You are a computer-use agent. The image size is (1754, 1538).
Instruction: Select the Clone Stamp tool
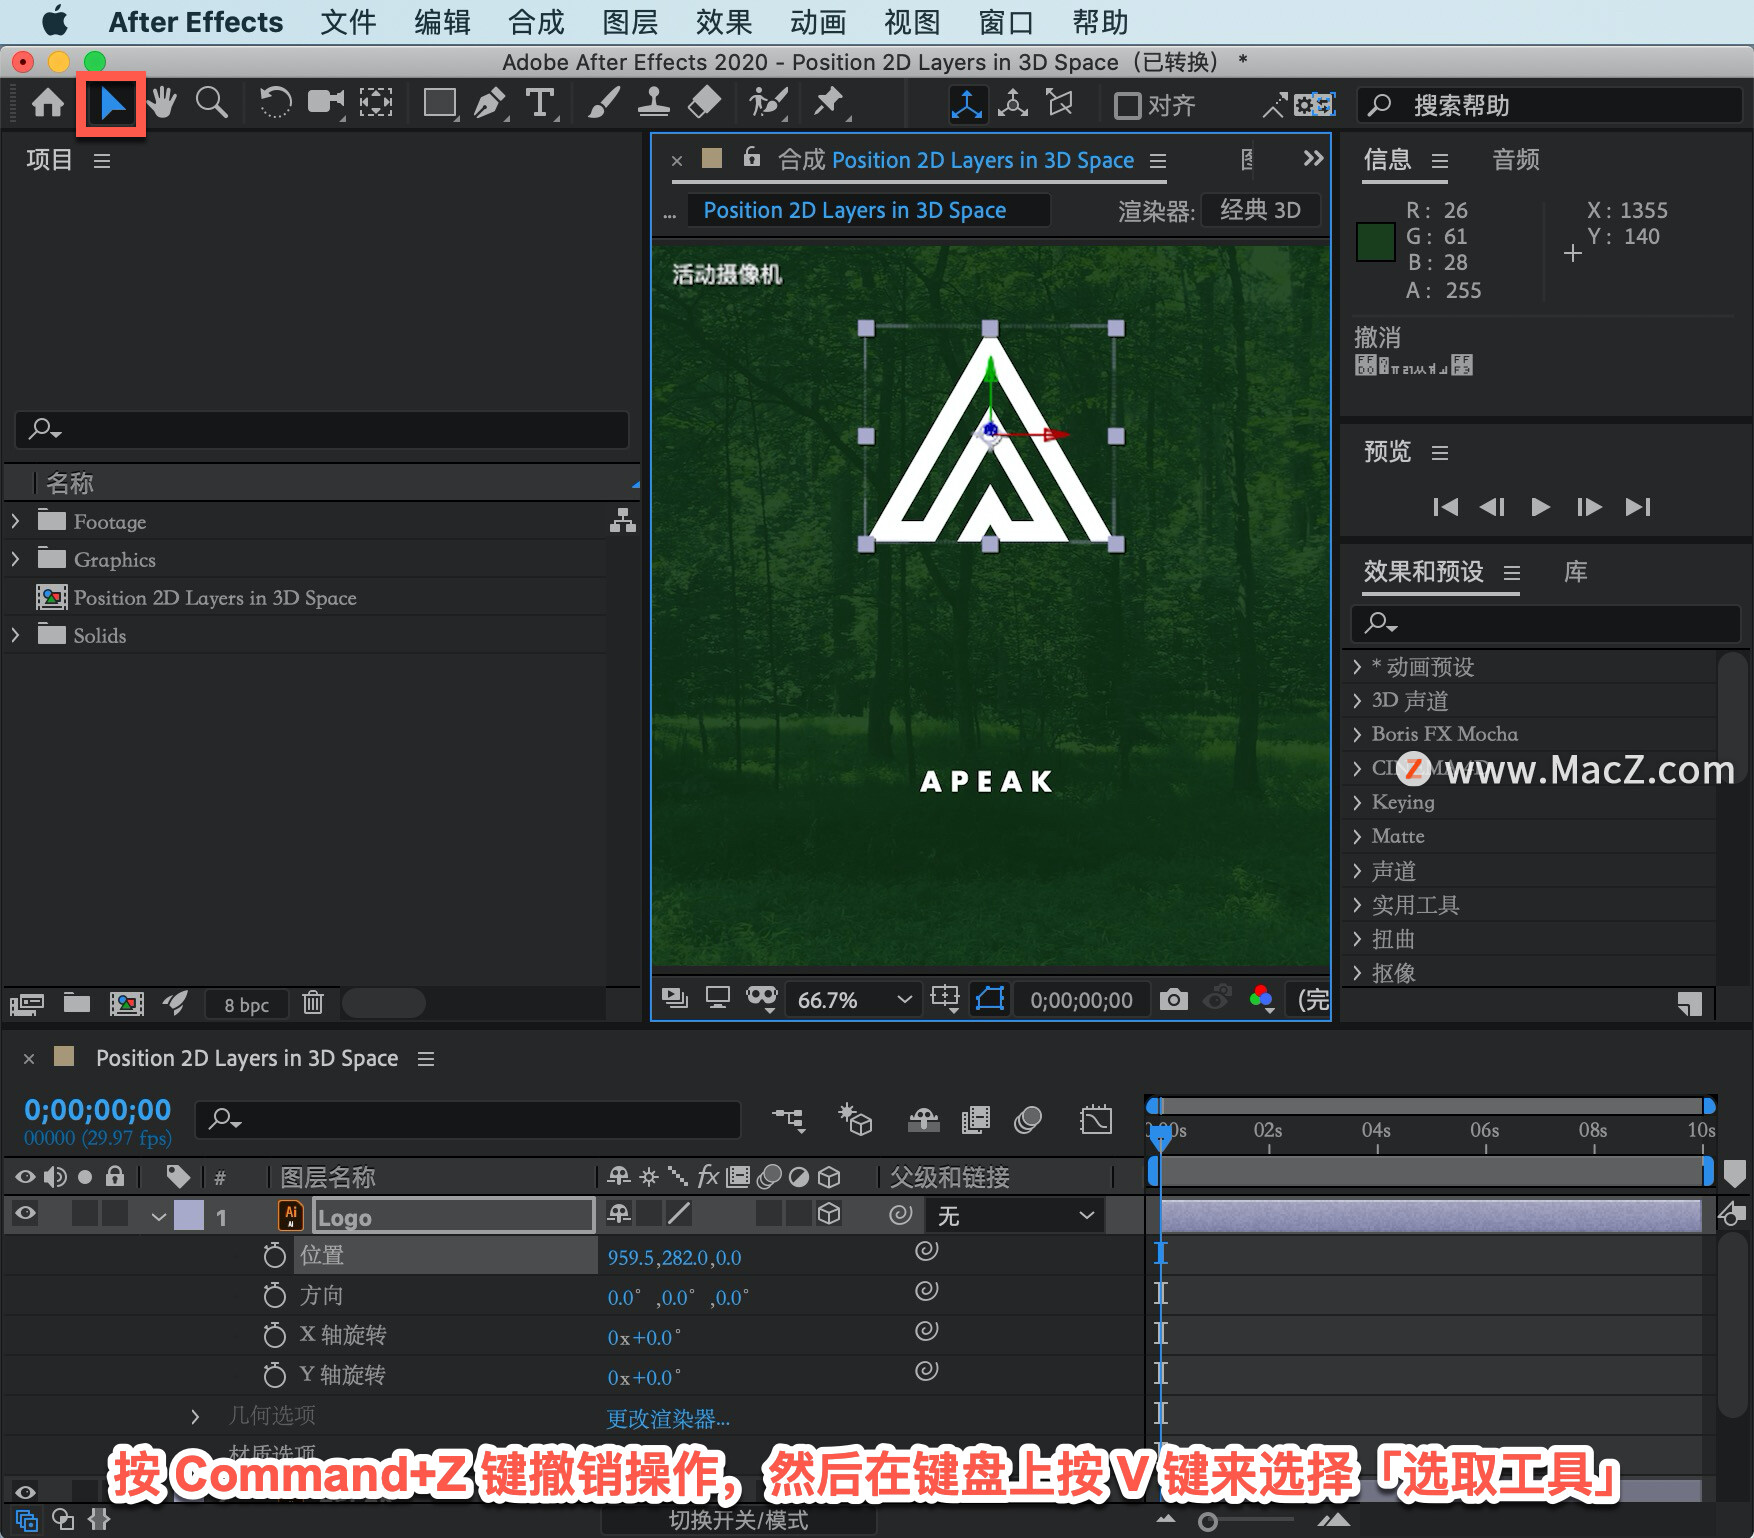click(654, 104)
